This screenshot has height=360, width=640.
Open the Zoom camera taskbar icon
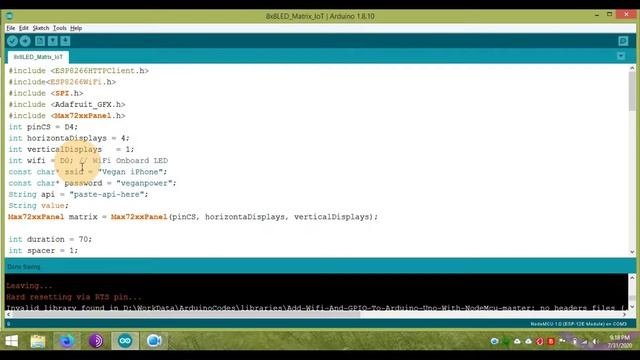(154, 341)
